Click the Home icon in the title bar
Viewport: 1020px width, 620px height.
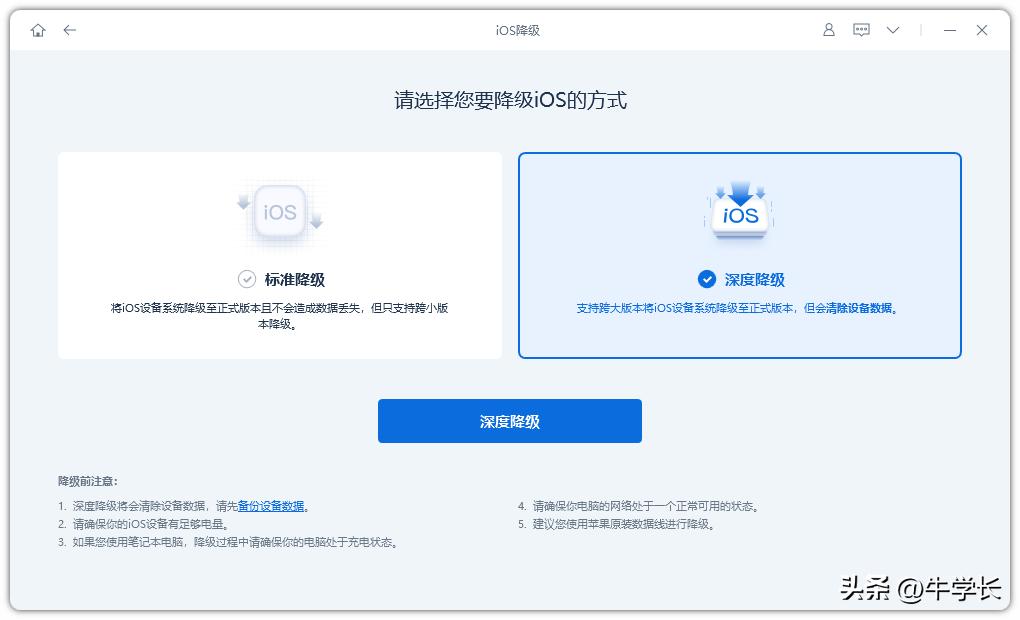pos(38,30)
